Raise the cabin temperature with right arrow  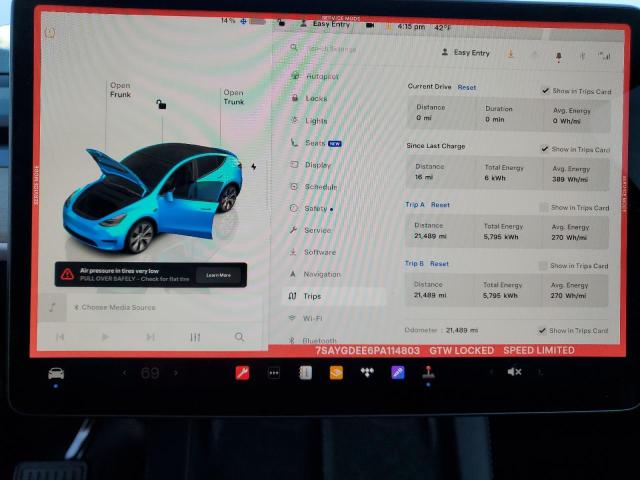click(176, 373)
